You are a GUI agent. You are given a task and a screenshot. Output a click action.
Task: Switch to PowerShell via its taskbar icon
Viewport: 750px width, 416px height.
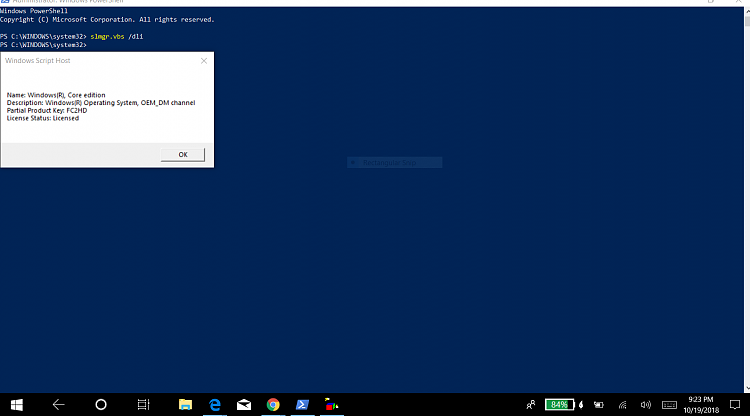click(302, 405)
